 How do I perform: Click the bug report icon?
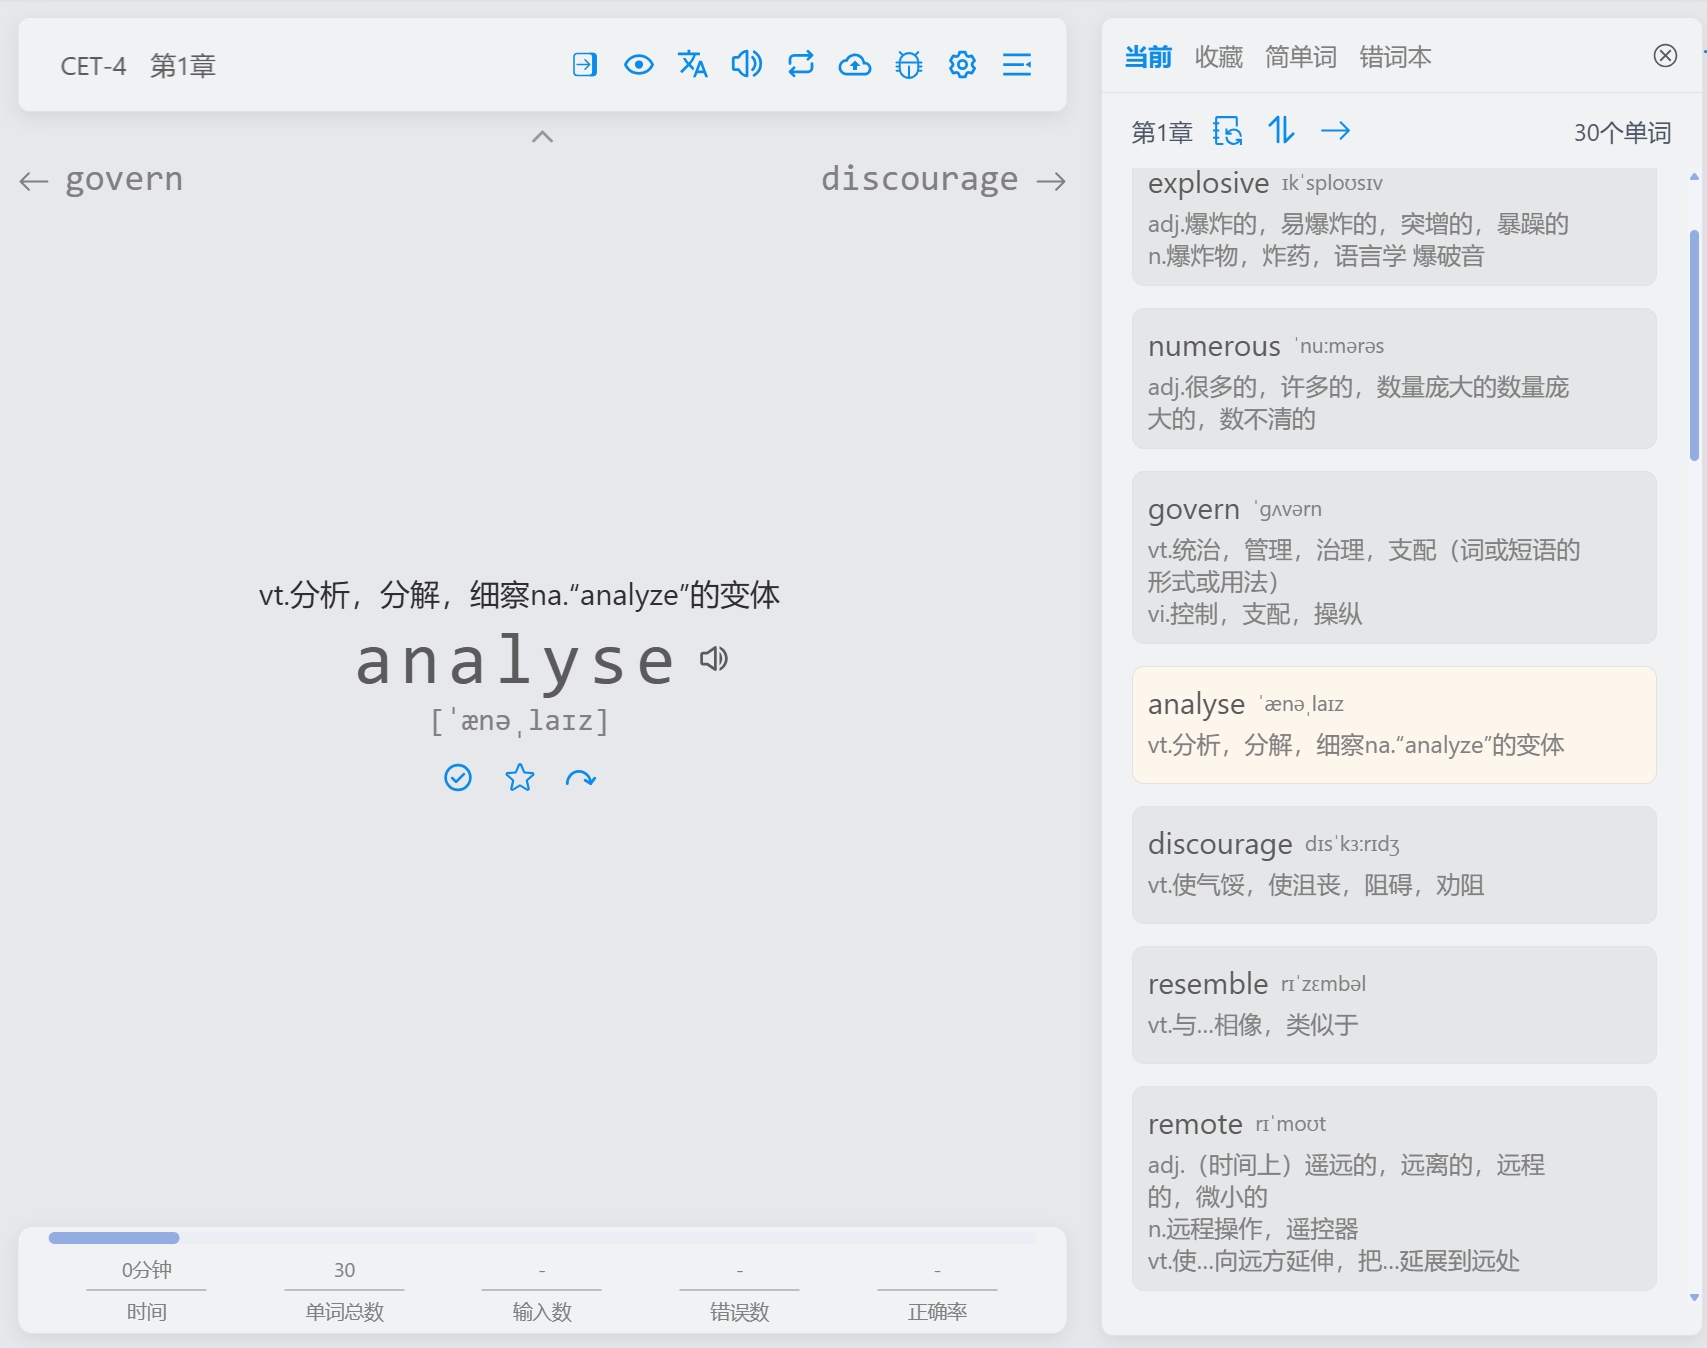[909, 65]
